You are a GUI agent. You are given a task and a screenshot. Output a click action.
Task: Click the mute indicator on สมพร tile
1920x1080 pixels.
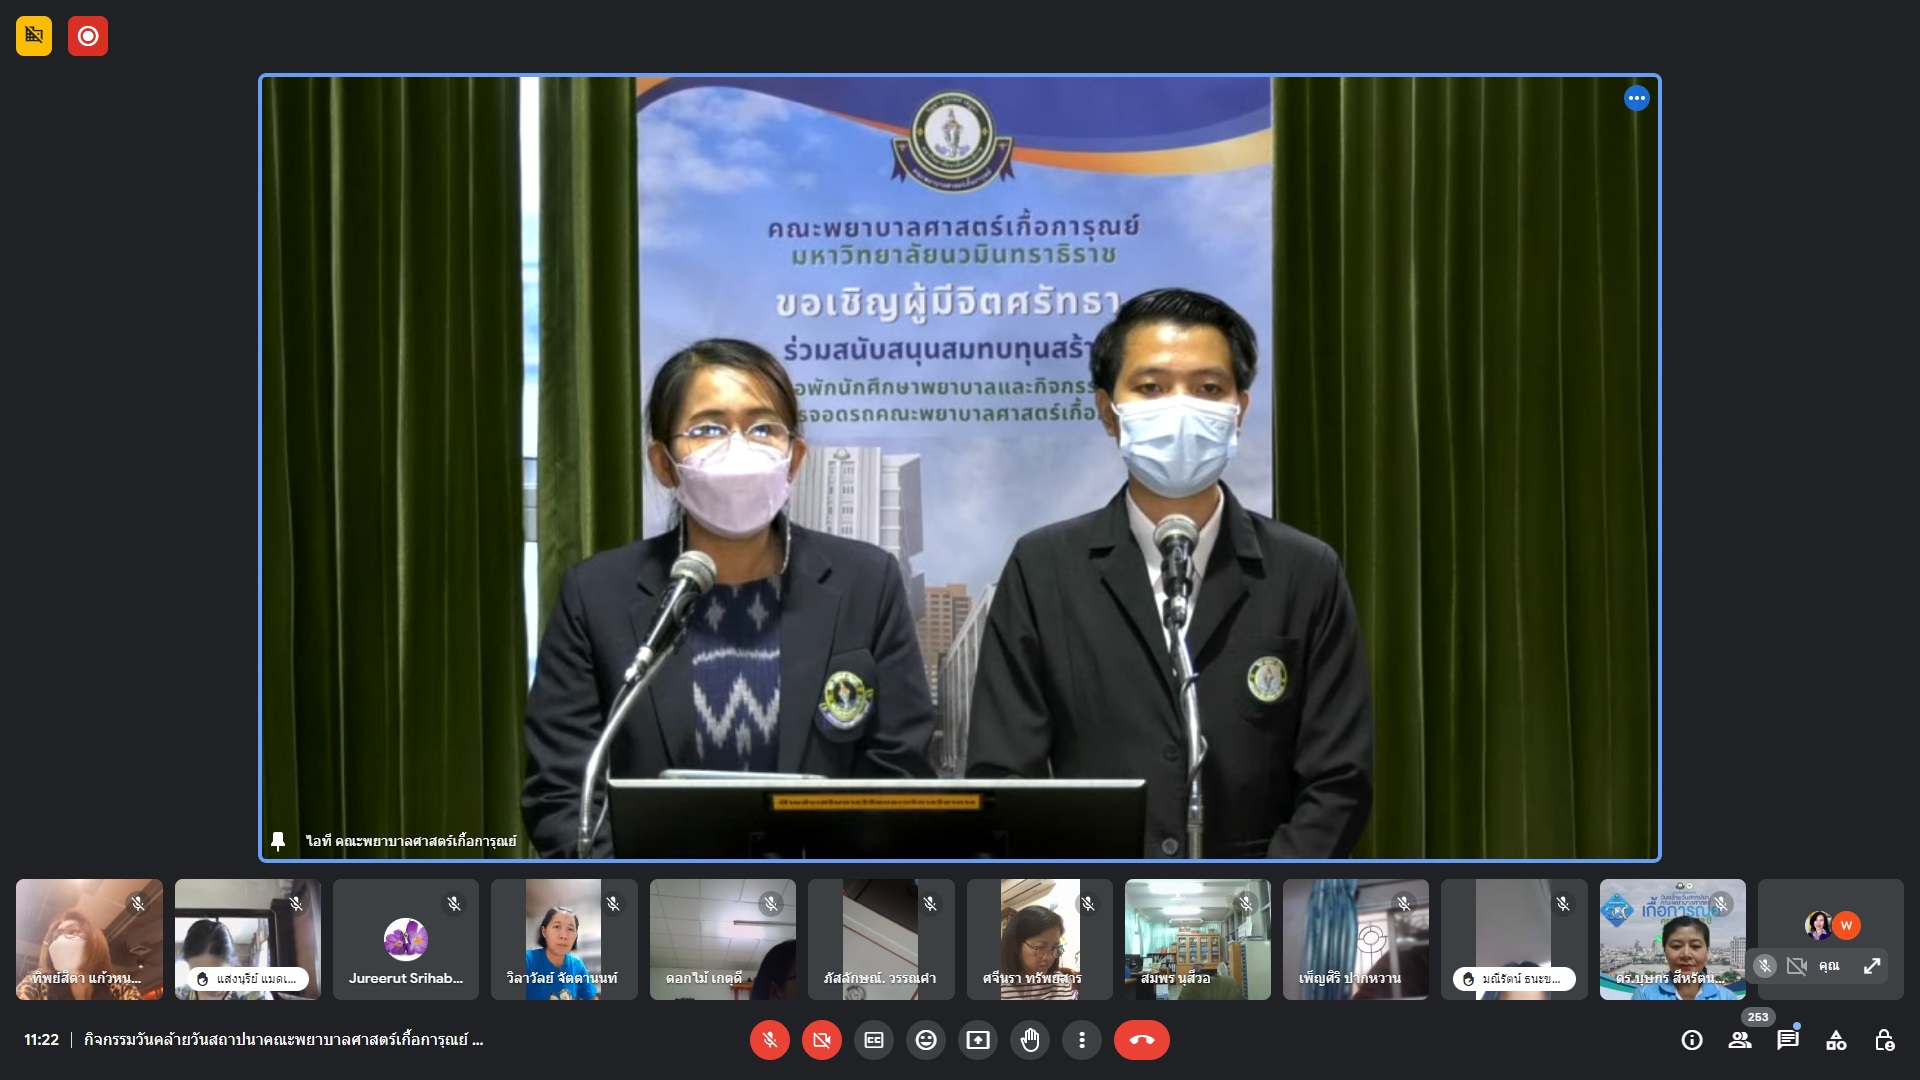point(1246,904)
